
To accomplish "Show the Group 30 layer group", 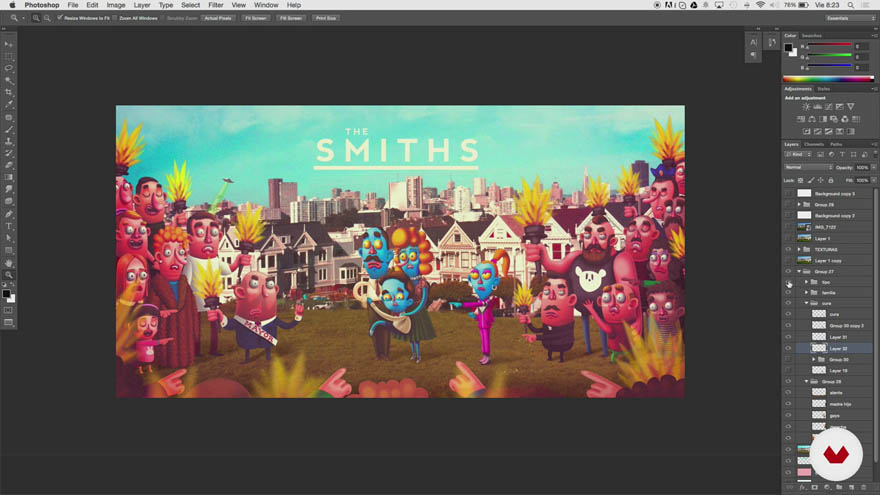I will [788, 359].
